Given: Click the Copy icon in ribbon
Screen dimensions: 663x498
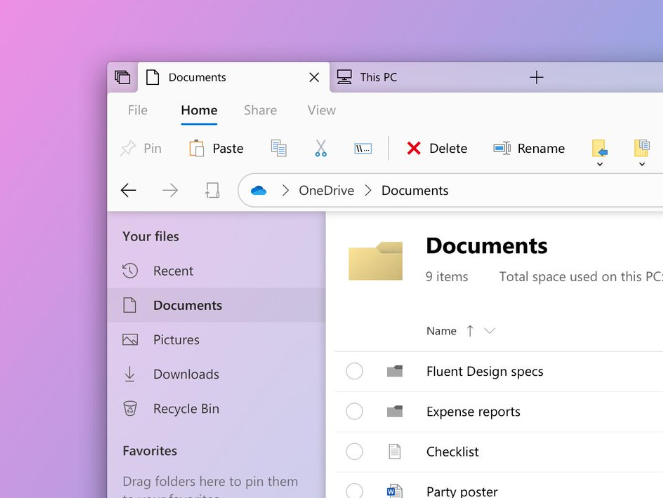Looking at the screenshot, I should point(278,148).
